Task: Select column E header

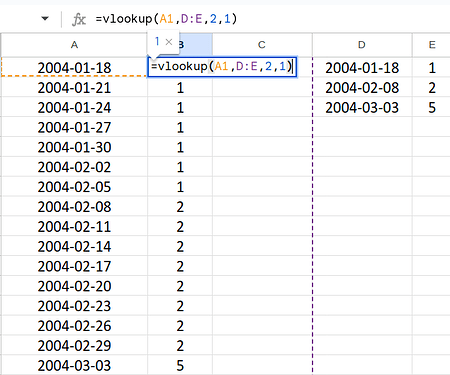Action: pos(431,45)
